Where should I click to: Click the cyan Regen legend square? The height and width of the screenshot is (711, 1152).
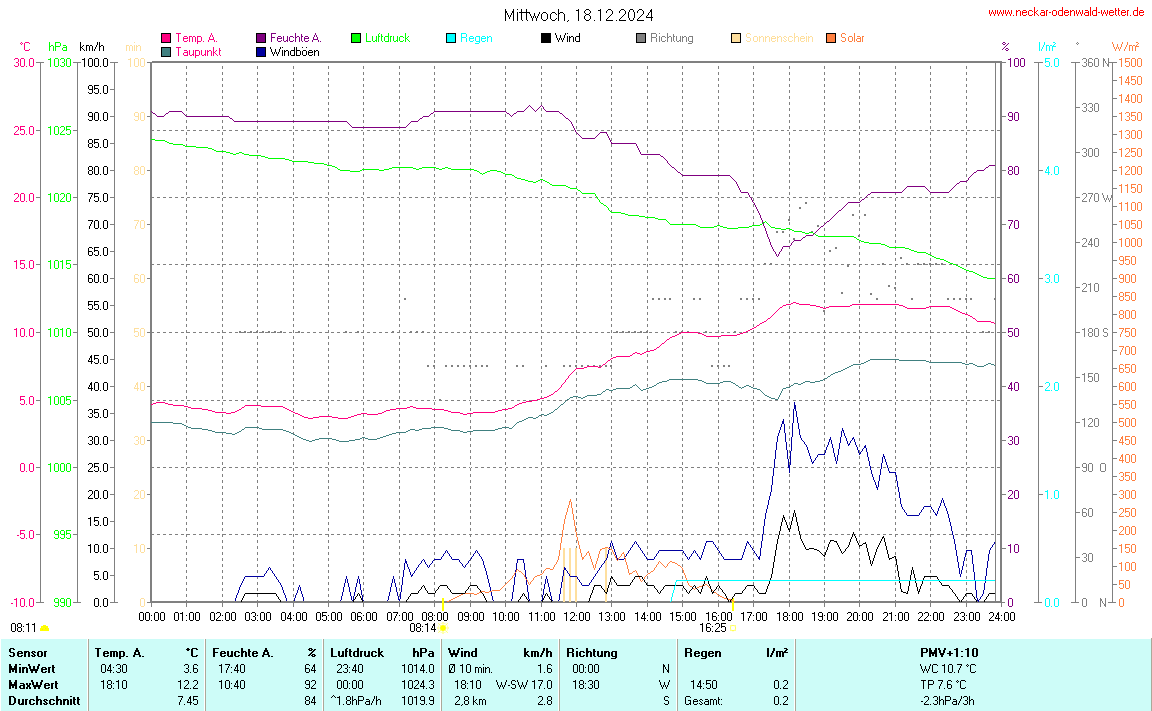[x=451, y=39]
